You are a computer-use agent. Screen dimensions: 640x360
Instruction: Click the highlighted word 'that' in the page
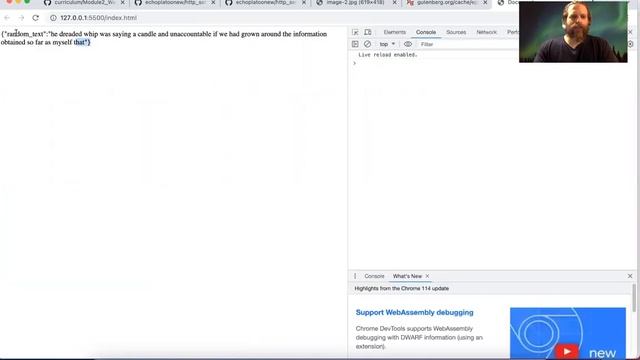tap(80, 42)
